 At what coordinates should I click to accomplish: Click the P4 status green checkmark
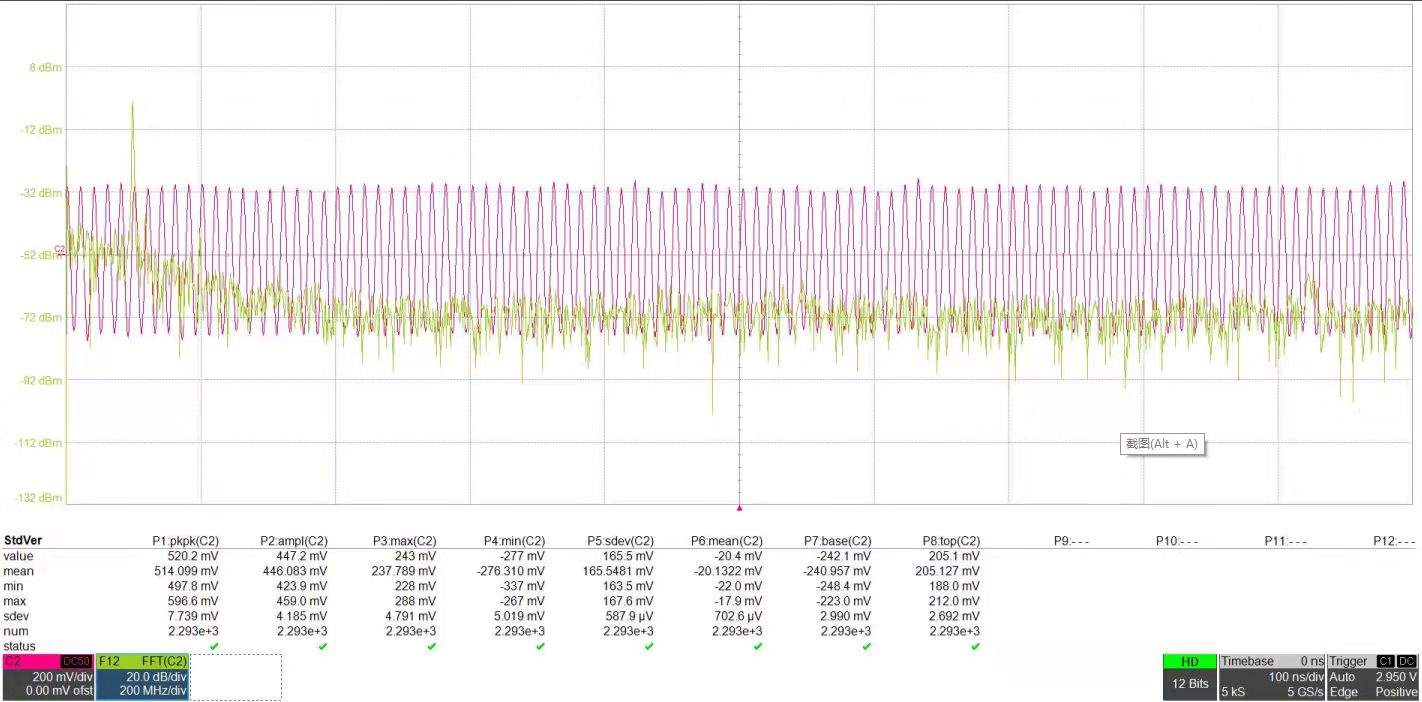[540, 647]
